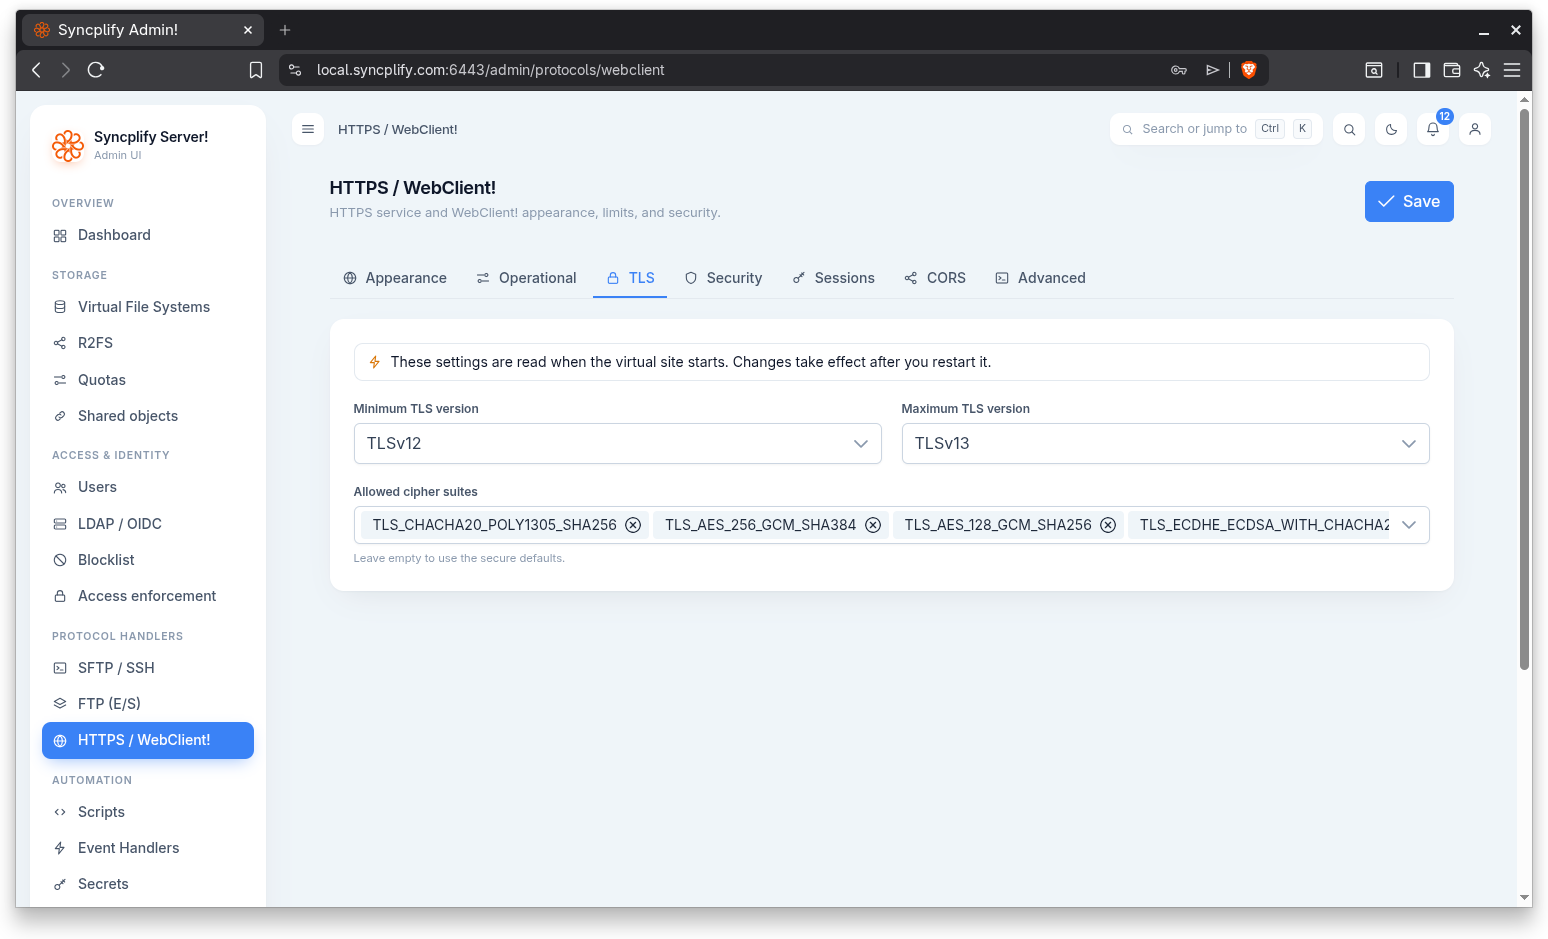Toggle sidebar with hamburger menu icon
The width and height of the screenshot is (1548, 939).
(x=308, y=129)
